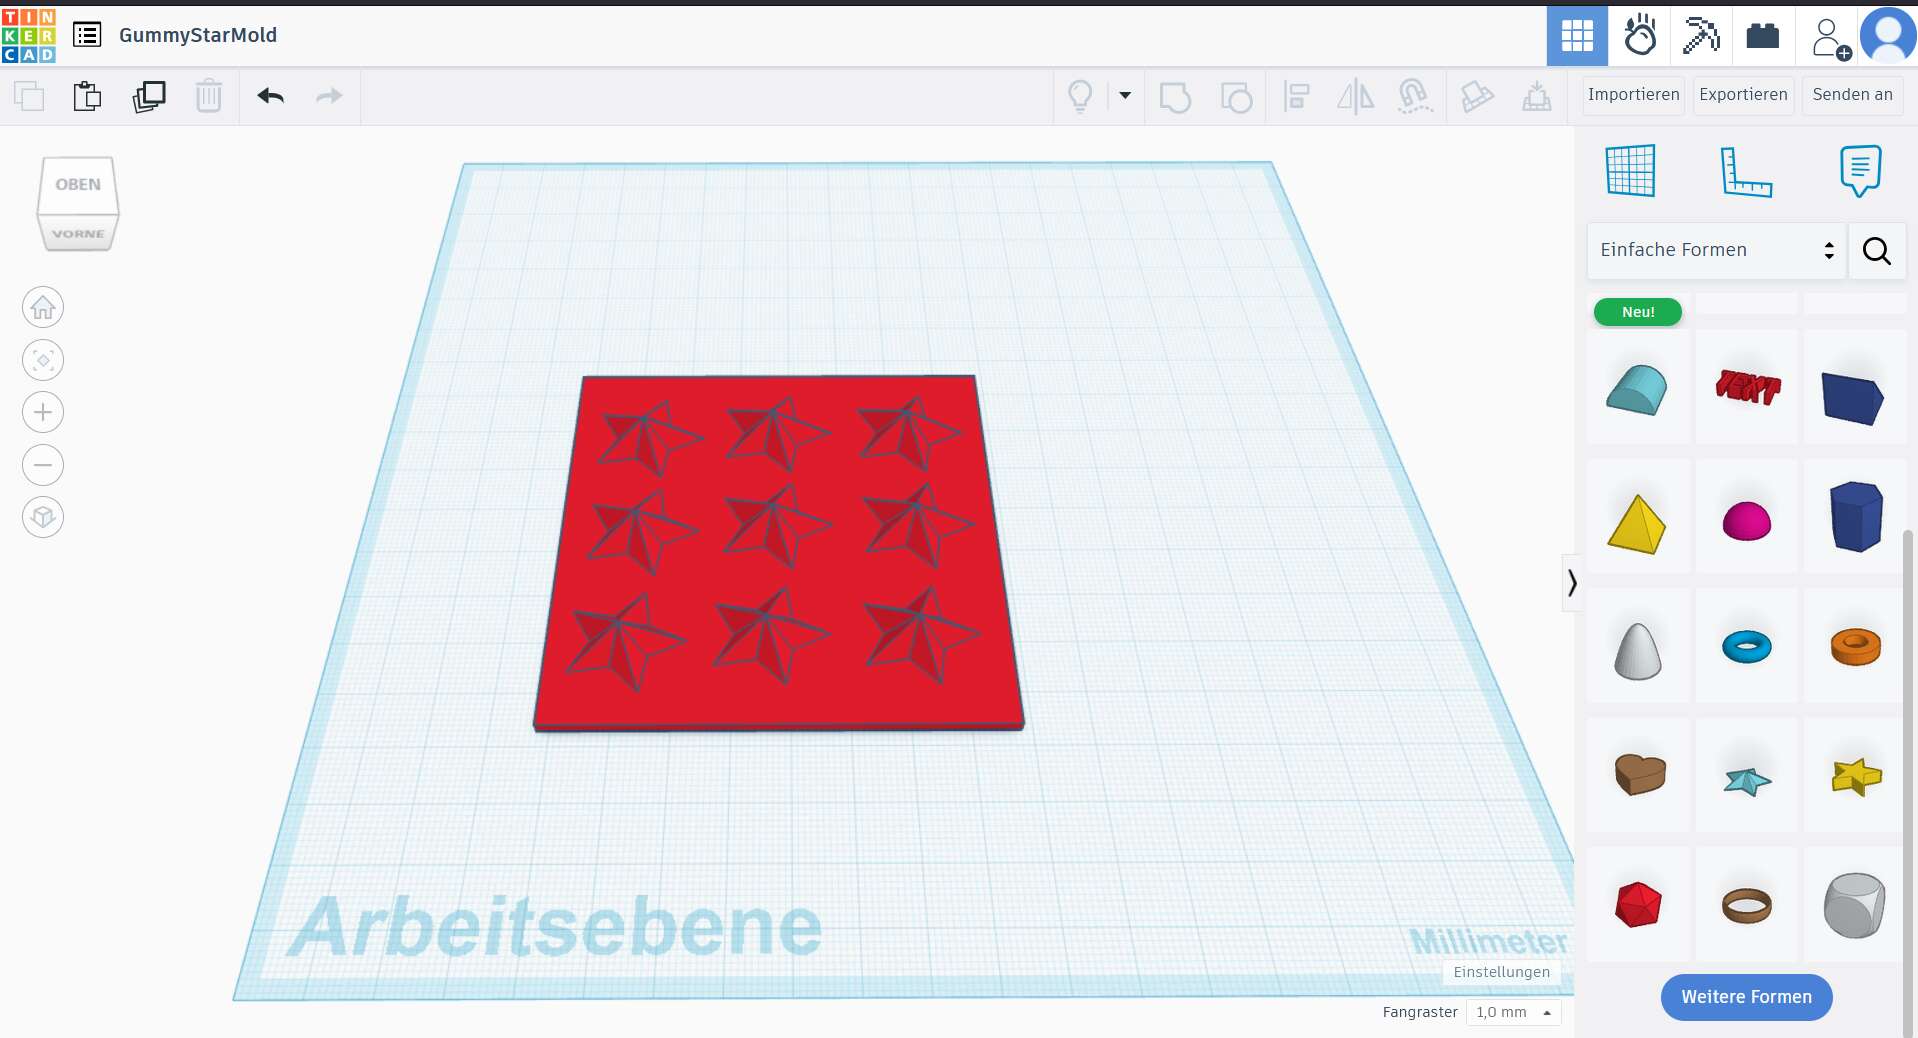
Task: Invite a collaborator with add-person icon
Action: point(1829,38)
